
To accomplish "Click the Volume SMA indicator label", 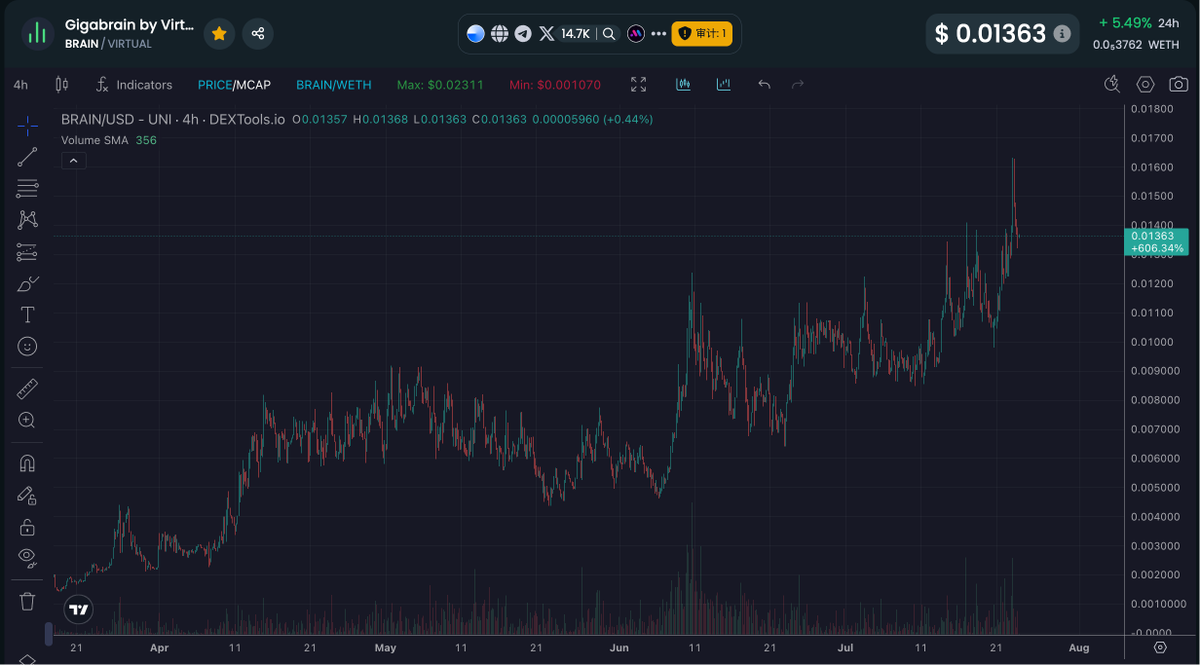I will point(95,140).
